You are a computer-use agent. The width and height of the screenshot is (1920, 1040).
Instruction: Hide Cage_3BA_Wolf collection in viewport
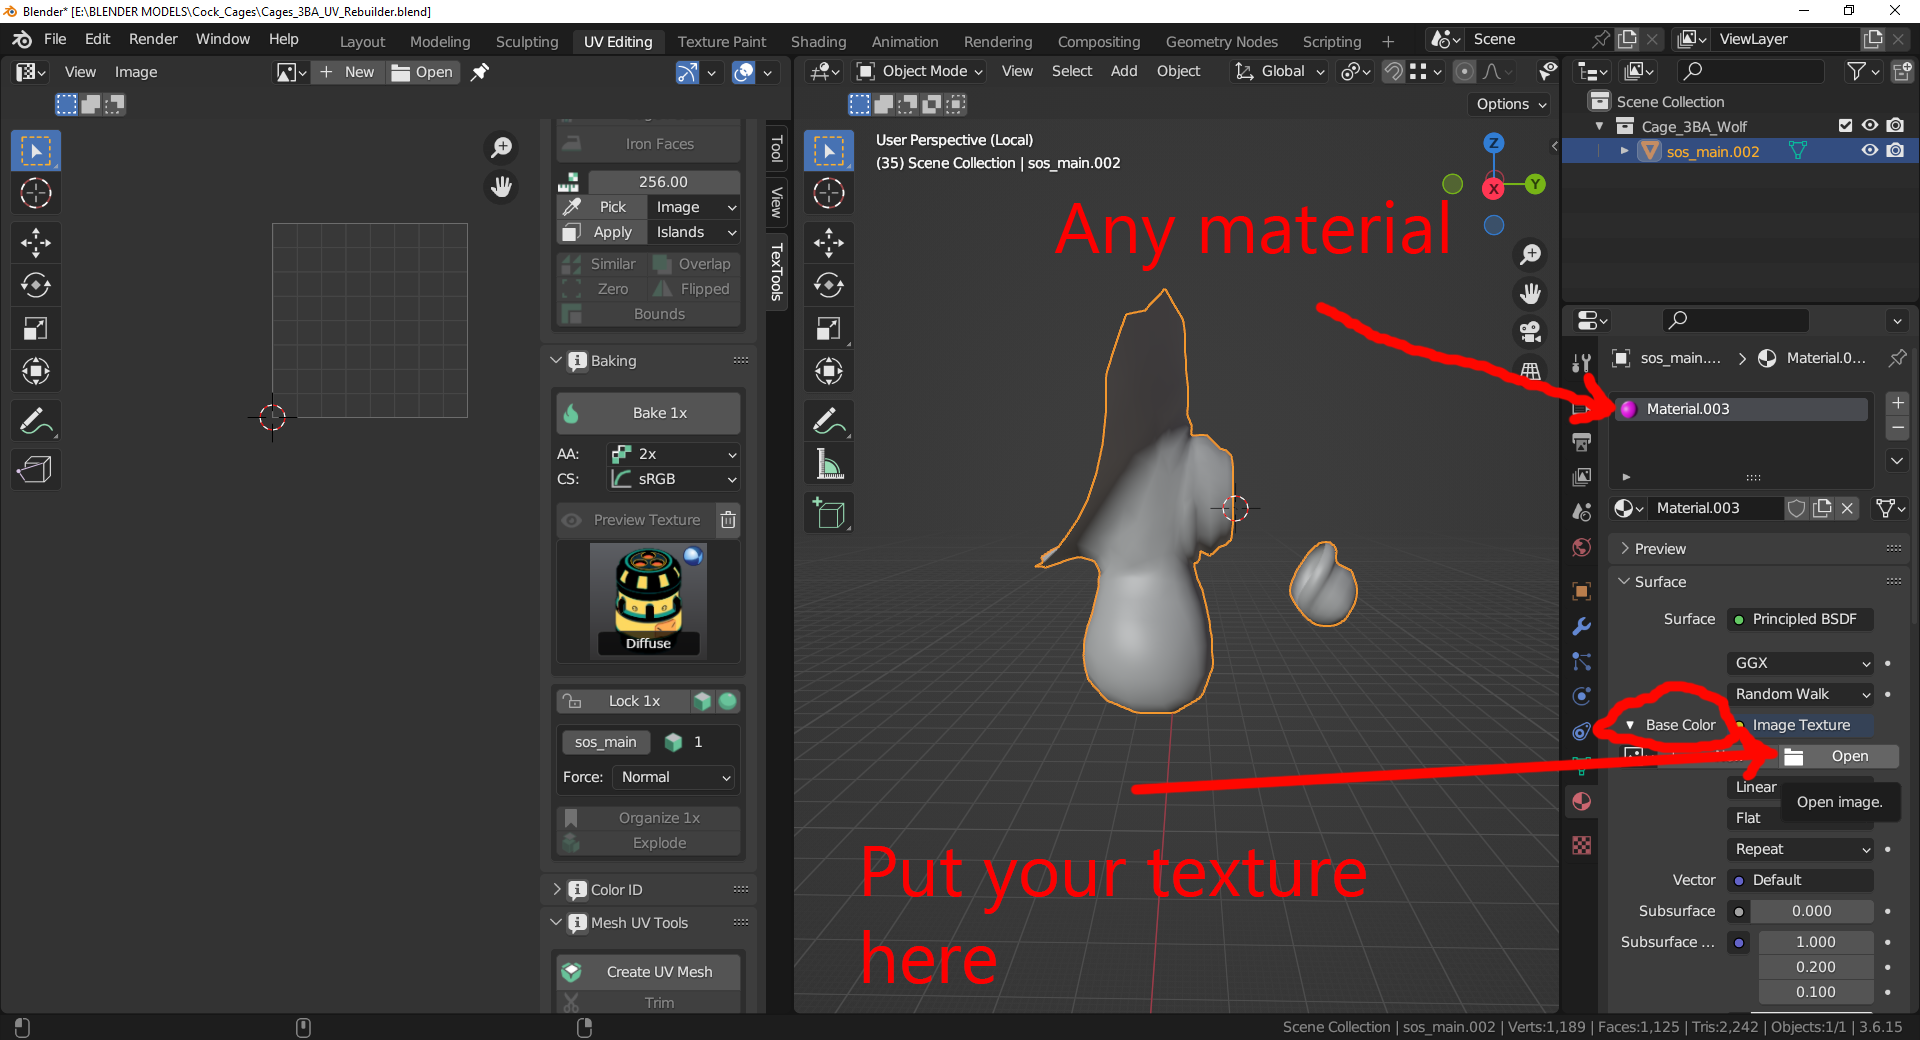pos(1869,126)
